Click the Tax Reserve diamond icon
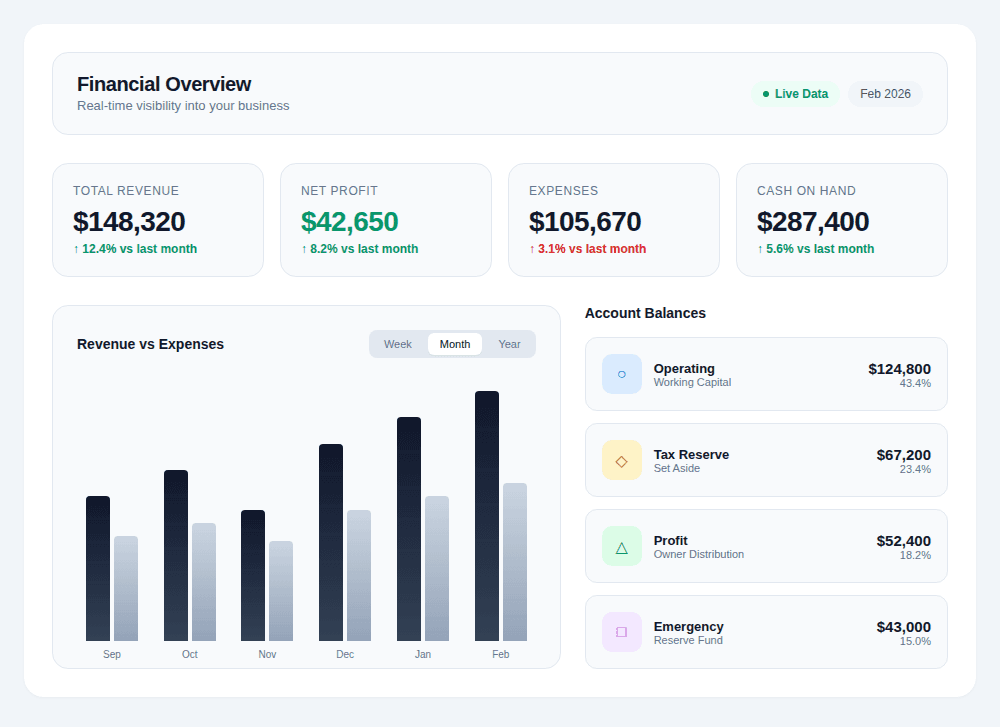 (622, 460)
